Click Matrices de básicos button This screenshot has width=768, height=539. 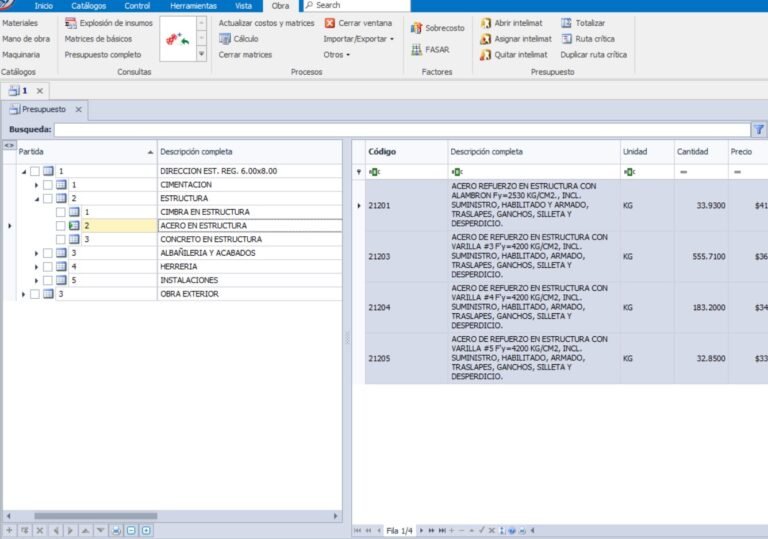pyautogui.click(x=98, y=39)
